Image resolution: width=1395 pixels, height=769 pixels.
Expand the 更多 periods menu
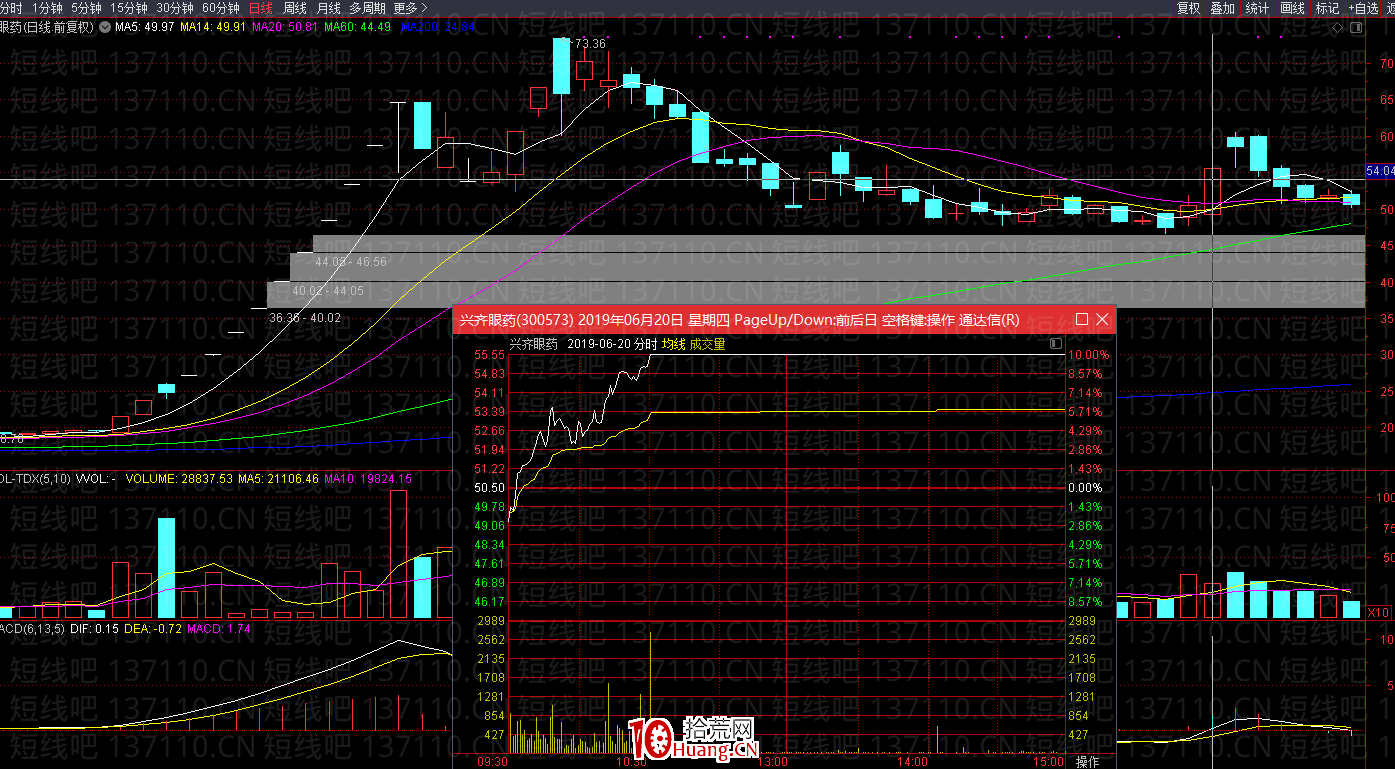coord(410,7)
